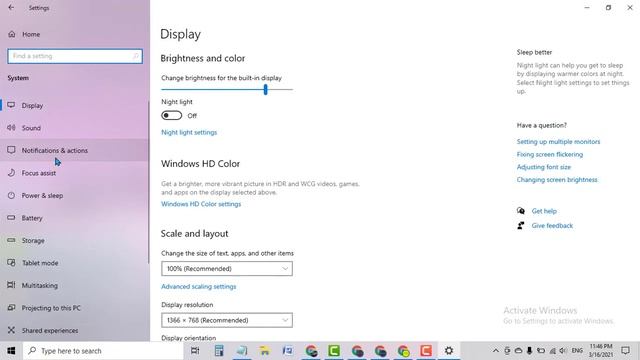Click the Multitasking icon

(x=11, y=285)
